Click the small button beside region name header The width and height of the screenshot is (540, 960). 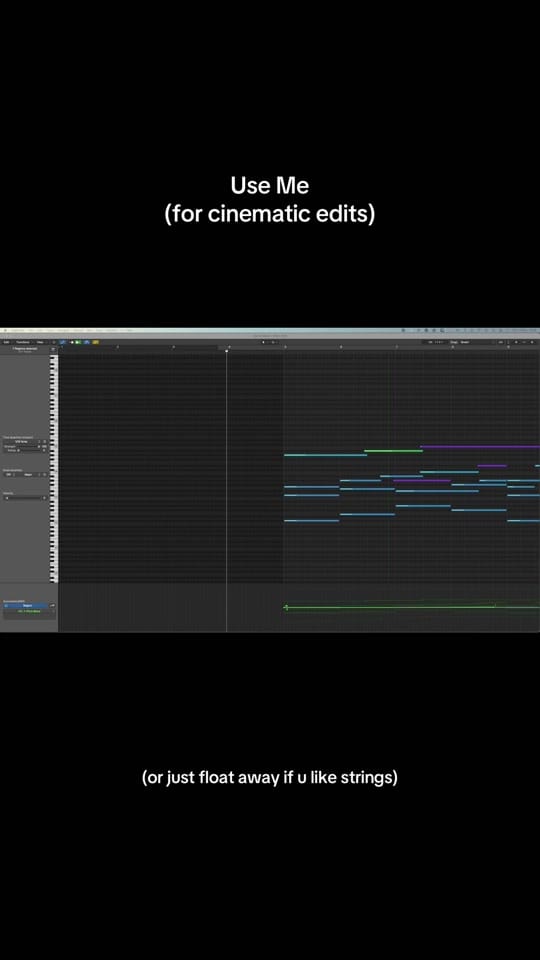coord(53,349)
